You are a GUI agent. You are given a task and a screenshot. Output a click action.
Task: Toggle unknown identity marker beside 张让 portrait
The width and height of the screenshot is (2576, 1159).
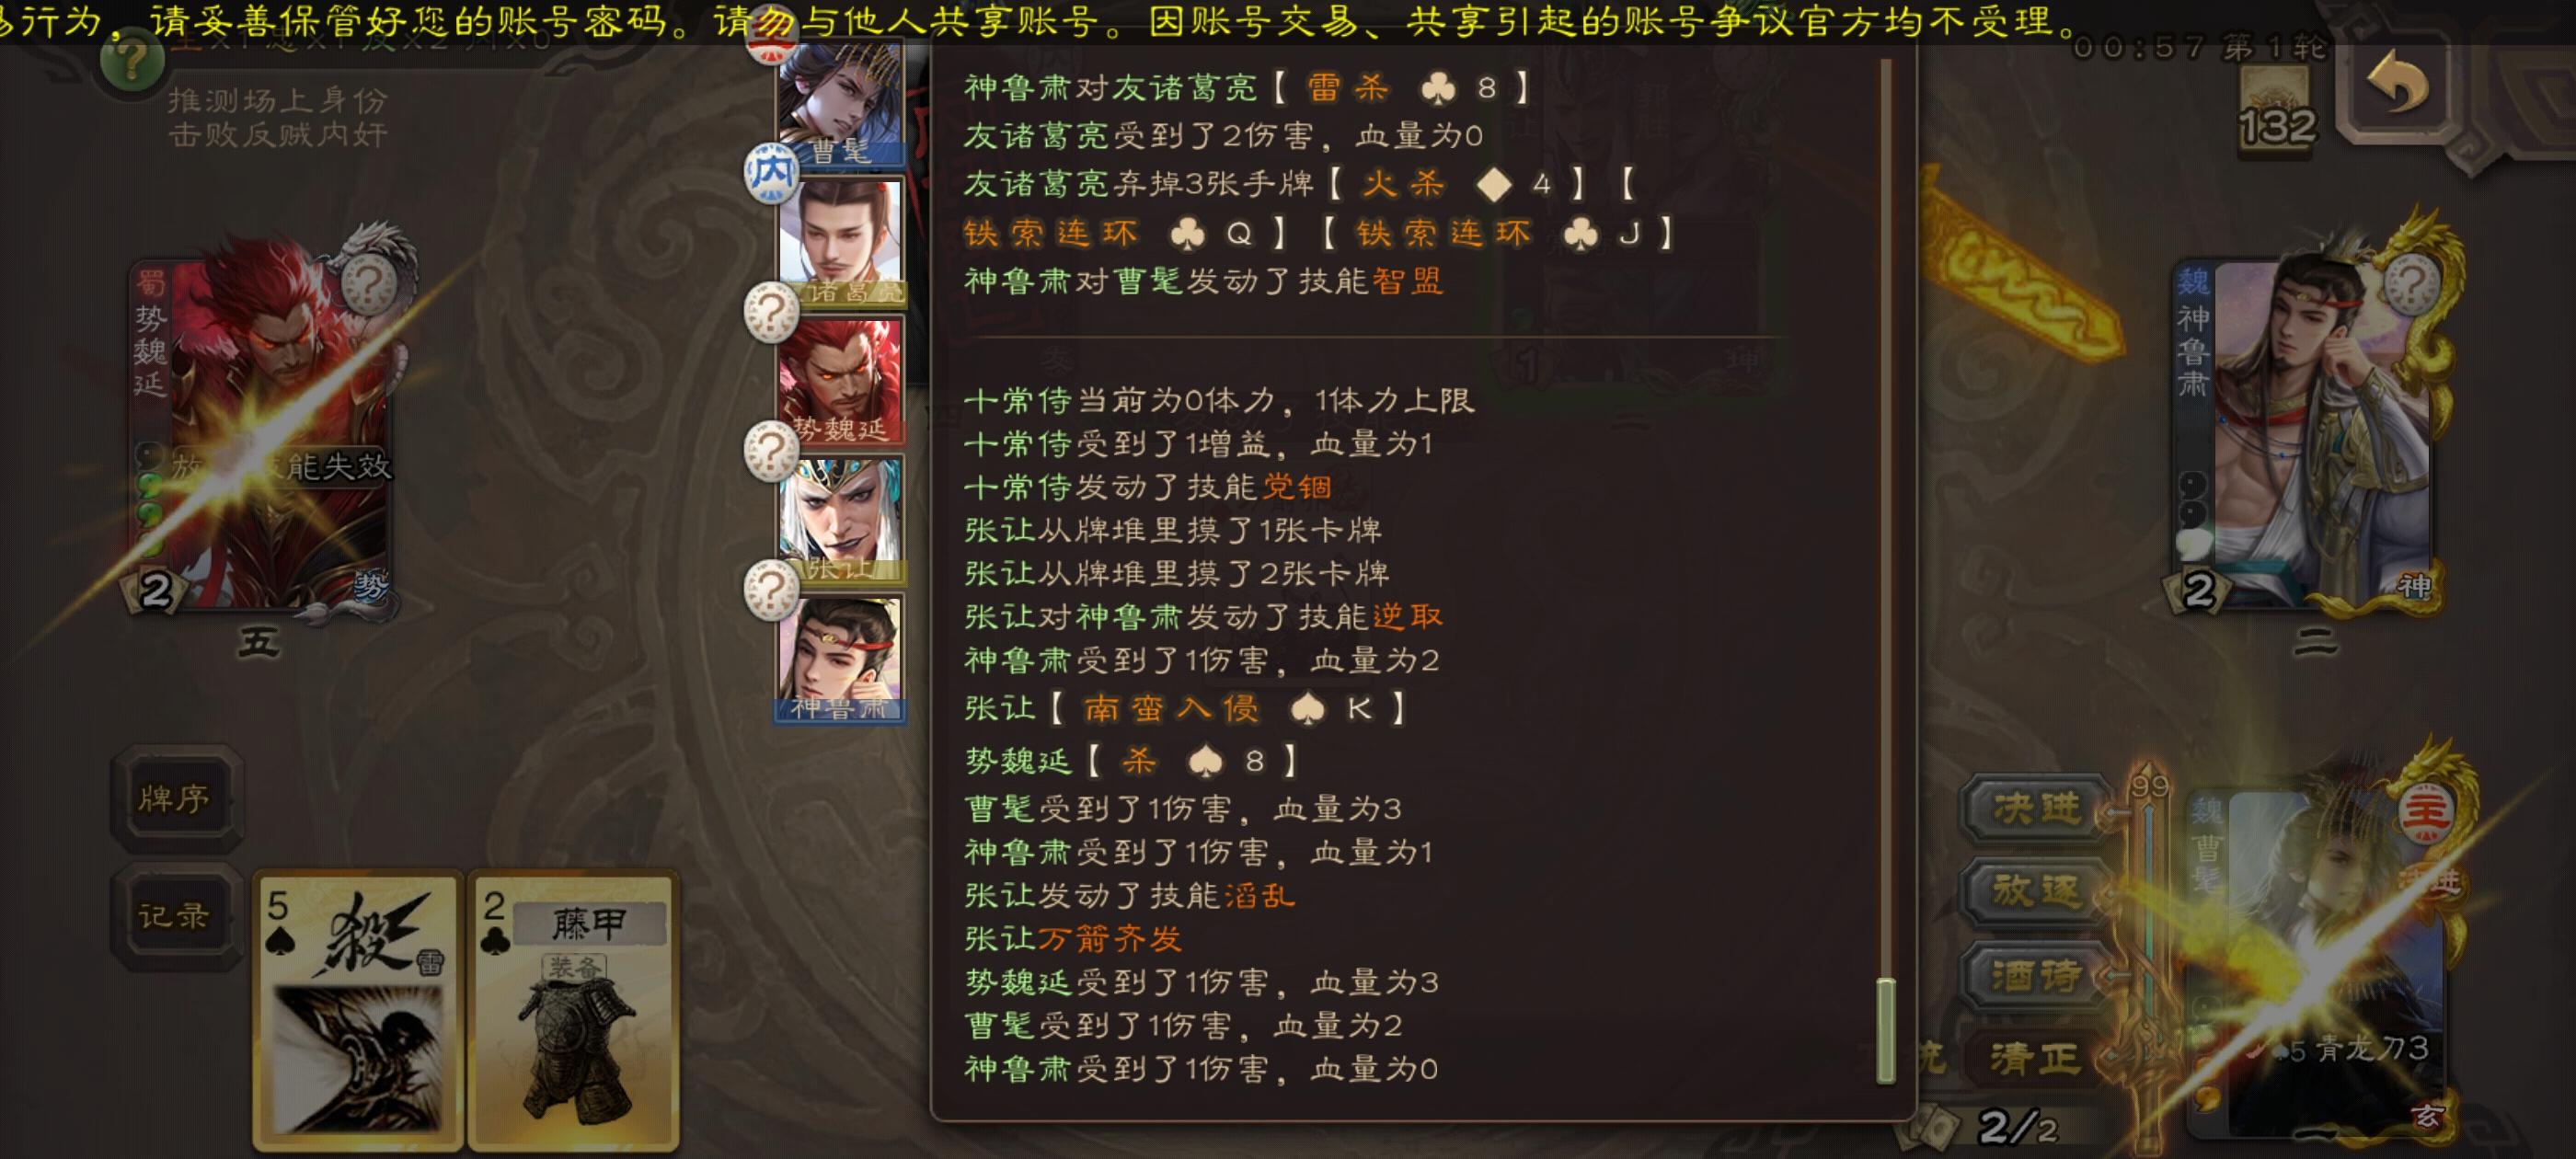(x=771, y=451)
